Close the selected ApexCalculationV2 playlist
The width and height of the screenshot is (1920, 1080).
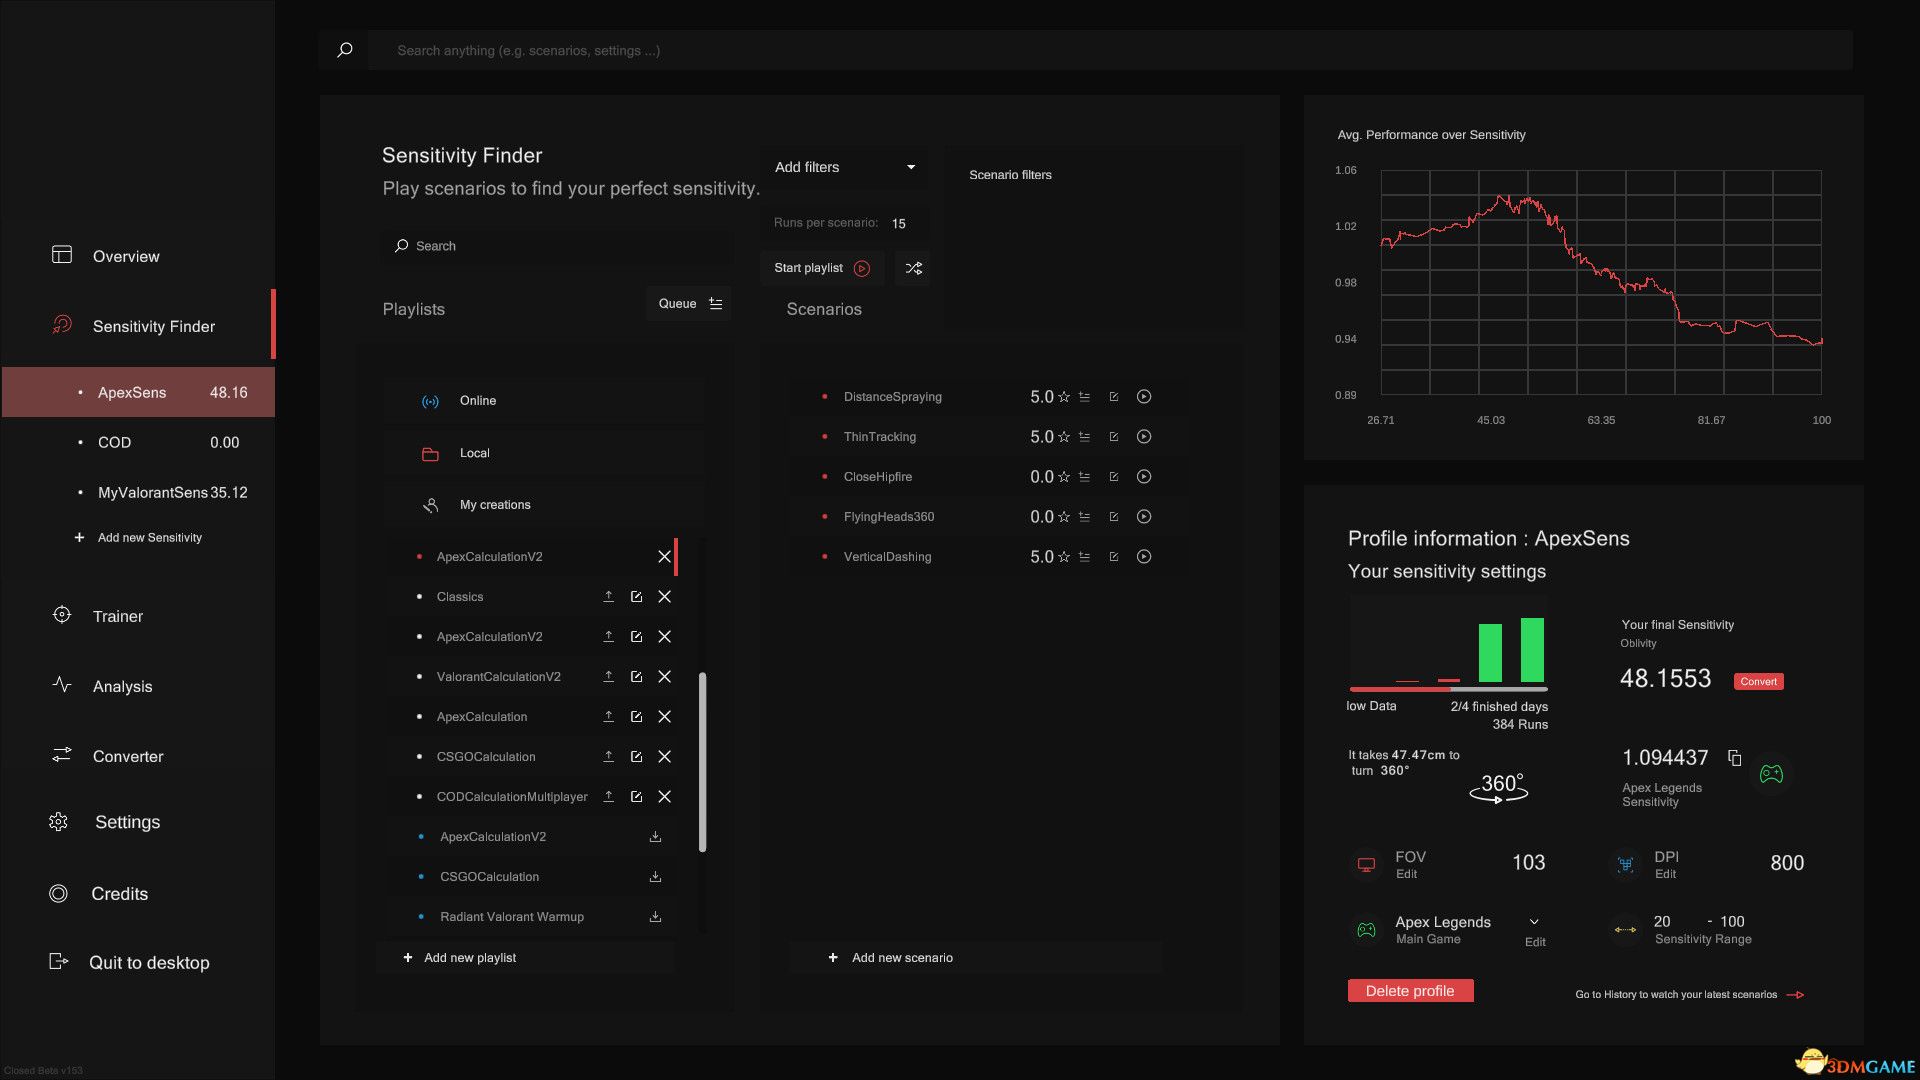[x=664, y=557]
